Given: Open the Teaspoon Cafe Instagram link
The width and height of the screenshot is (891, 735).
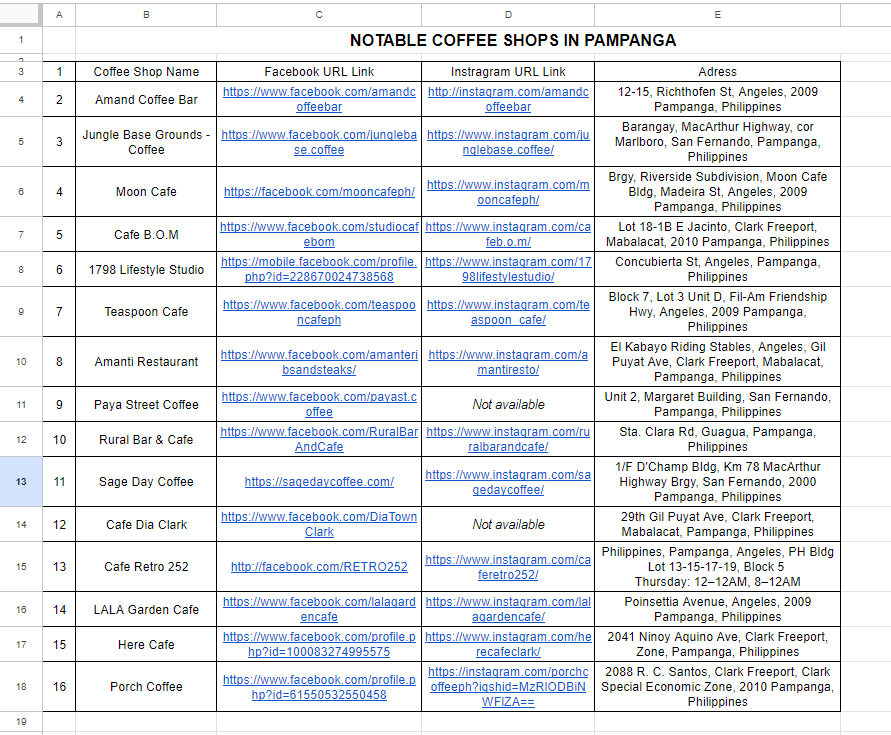Looking at the screenshot, I should 508,312.
